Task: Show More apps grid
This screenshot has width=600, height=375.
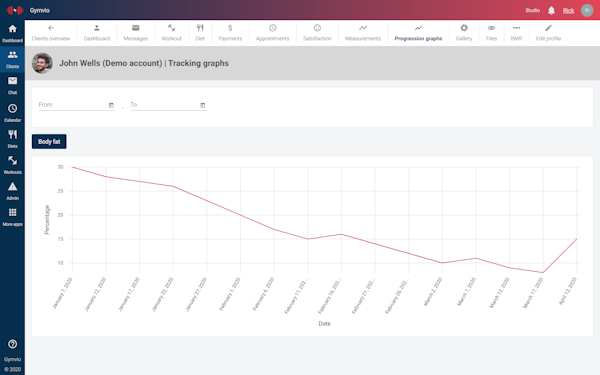Action: 12,217
